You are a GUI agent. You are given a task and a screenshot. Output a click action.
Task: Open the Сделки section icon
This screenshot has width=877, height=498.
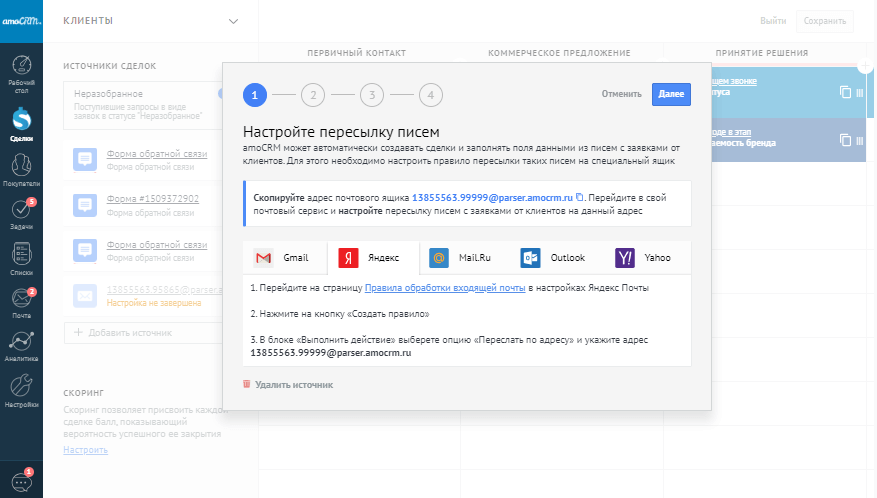pos(21,124)
